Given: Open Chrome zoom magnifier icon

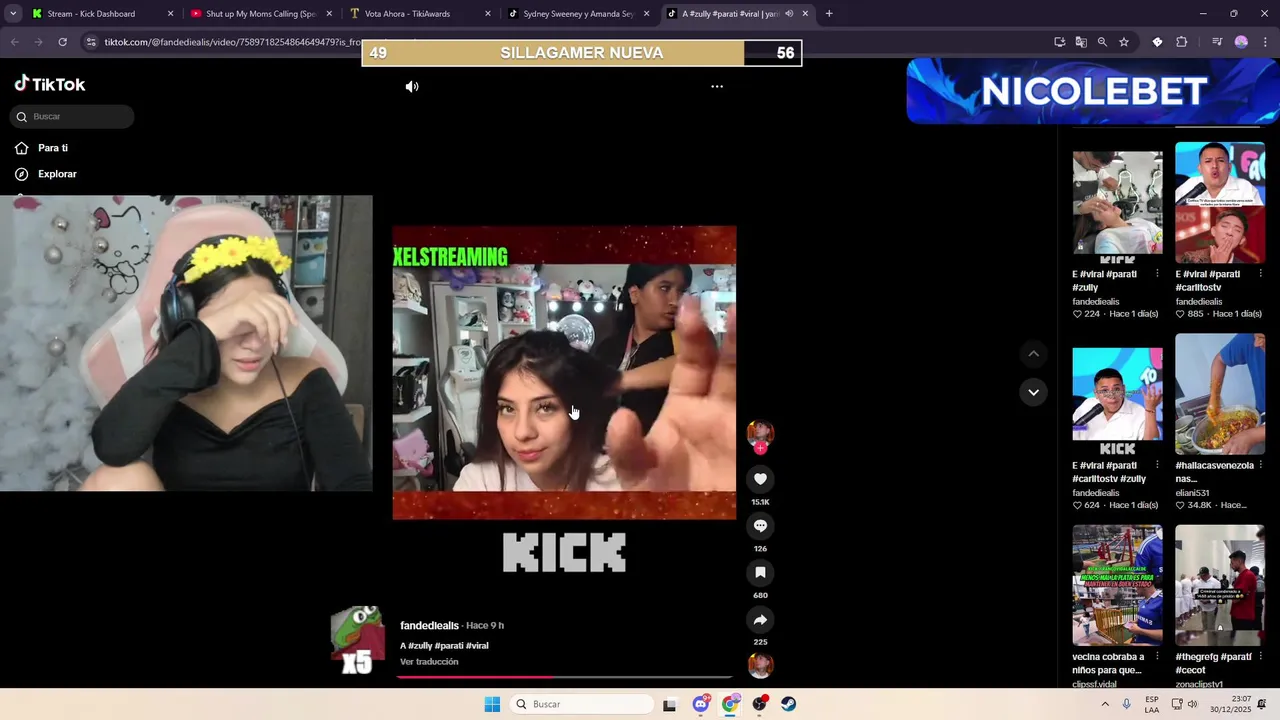Looking at the screenshot, I should pyautogui.click(x=1102, y=42).
